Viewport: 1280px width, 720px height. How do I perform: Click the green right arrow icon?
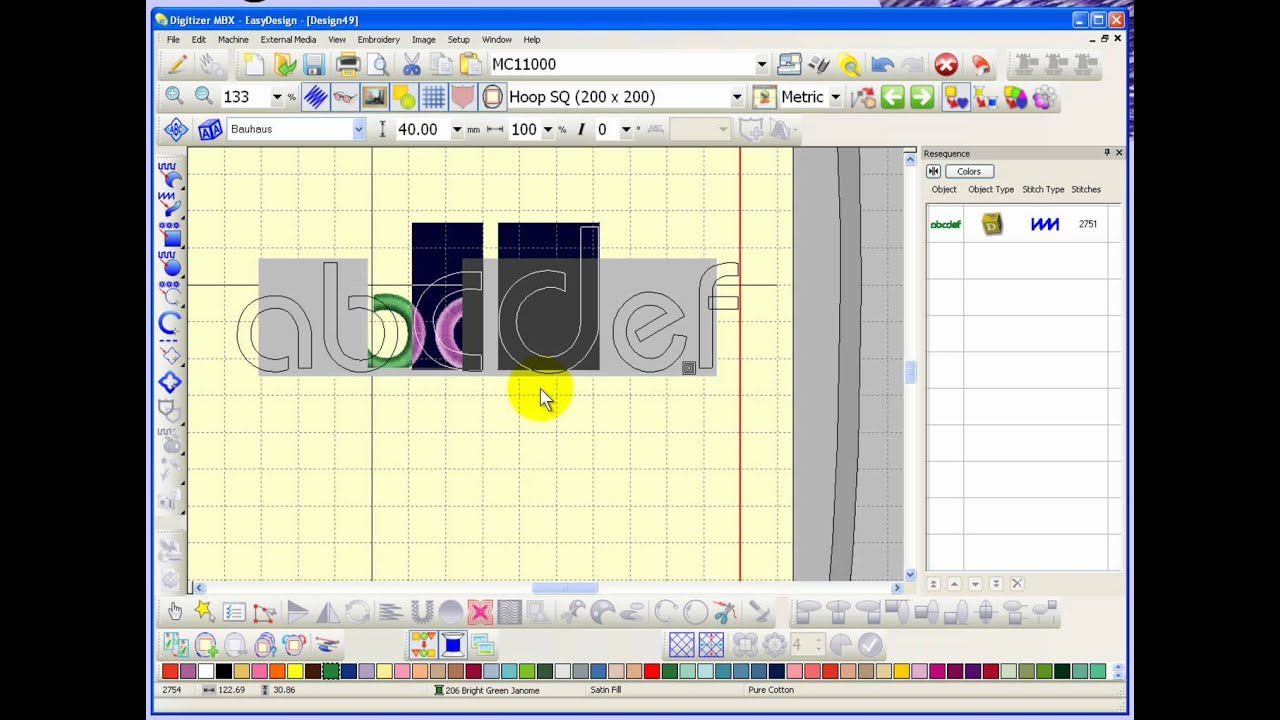coord(922,97)
